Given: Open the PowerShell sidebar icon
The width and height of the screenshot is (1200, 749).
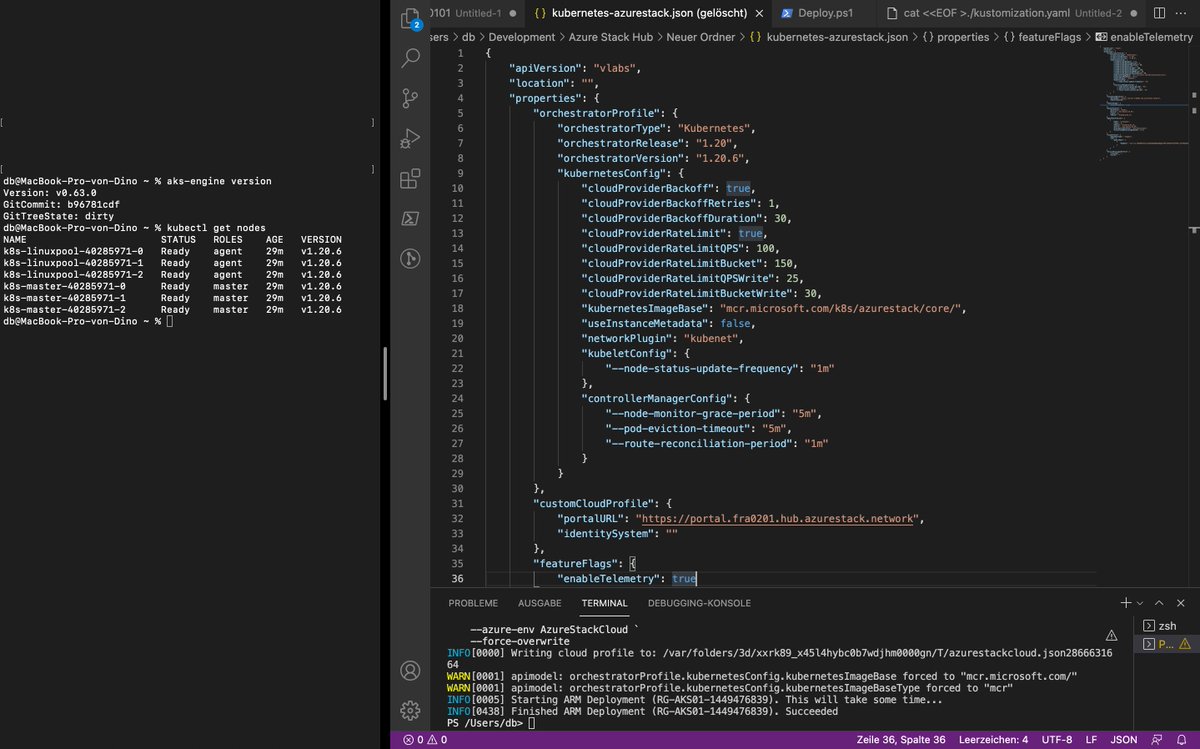Looking at the screenshot, I should coord(410,219).
